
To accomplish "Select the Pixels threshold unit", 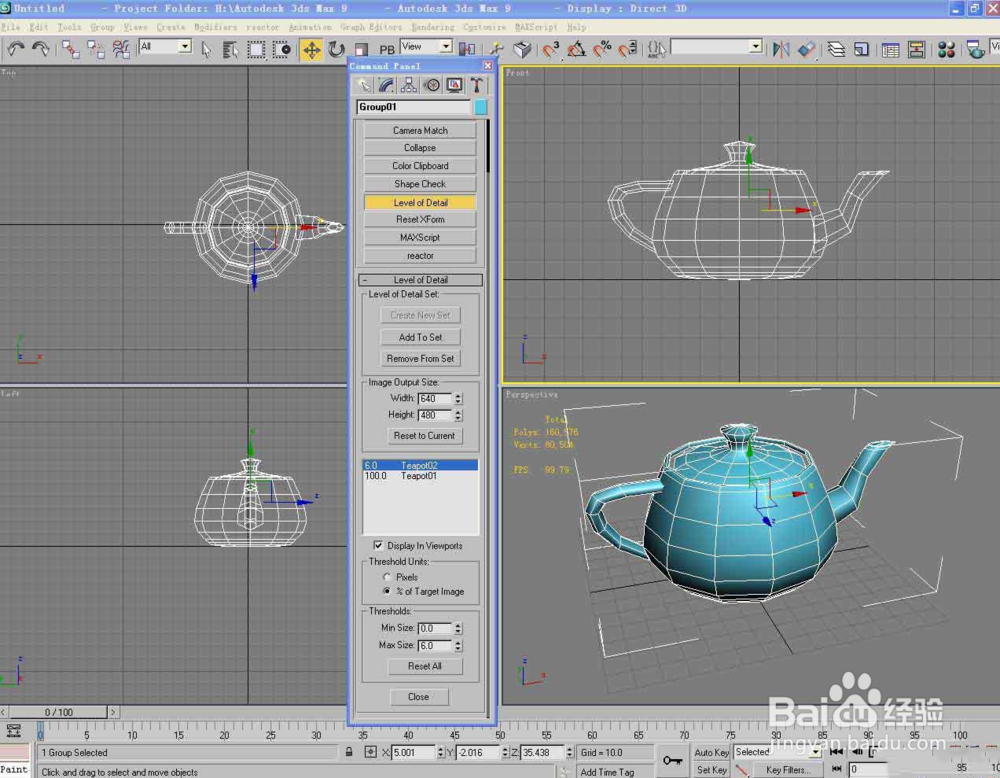I will [387, 577].
